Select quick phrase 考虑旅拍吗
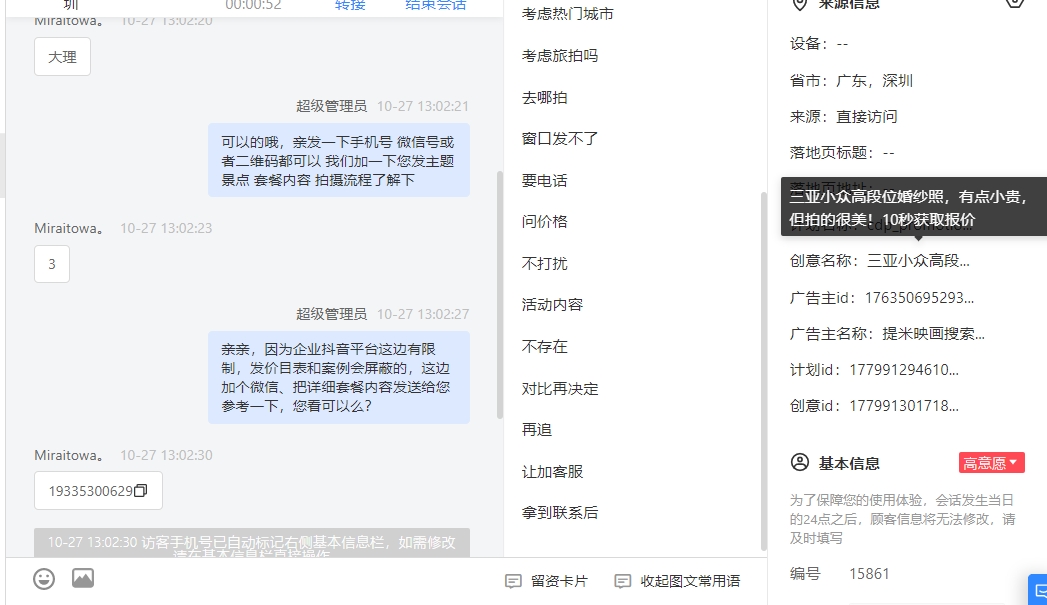 [x=560, y=55]
